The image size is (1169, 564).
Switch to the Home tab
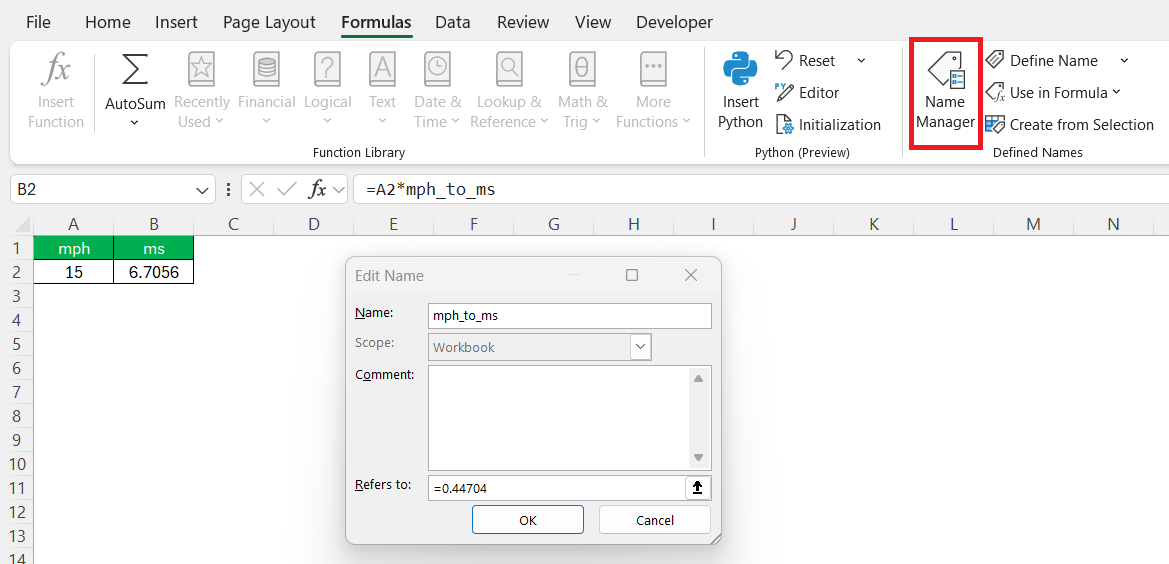point(108,22)
